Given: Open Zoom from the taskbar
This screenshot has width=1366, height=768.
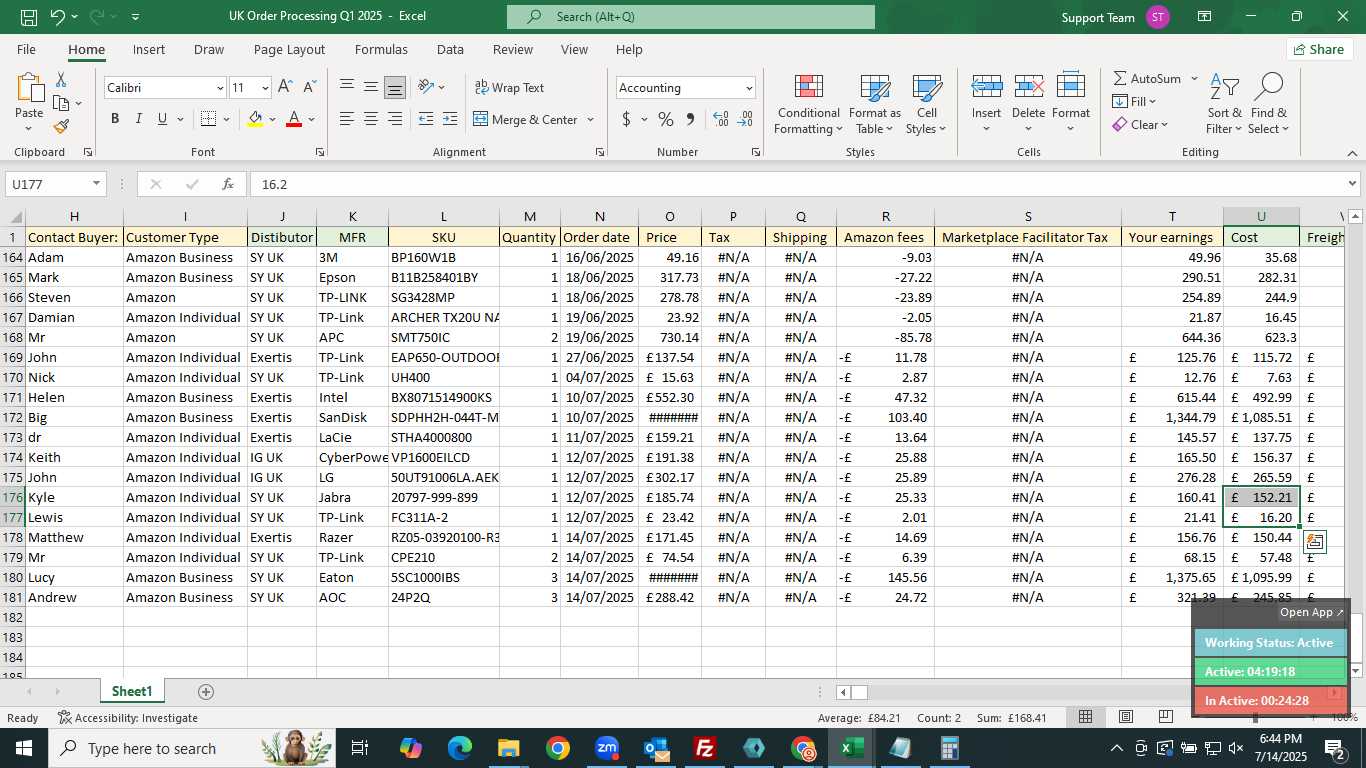Looking at the screenshot, I should (x=607, y=748).
